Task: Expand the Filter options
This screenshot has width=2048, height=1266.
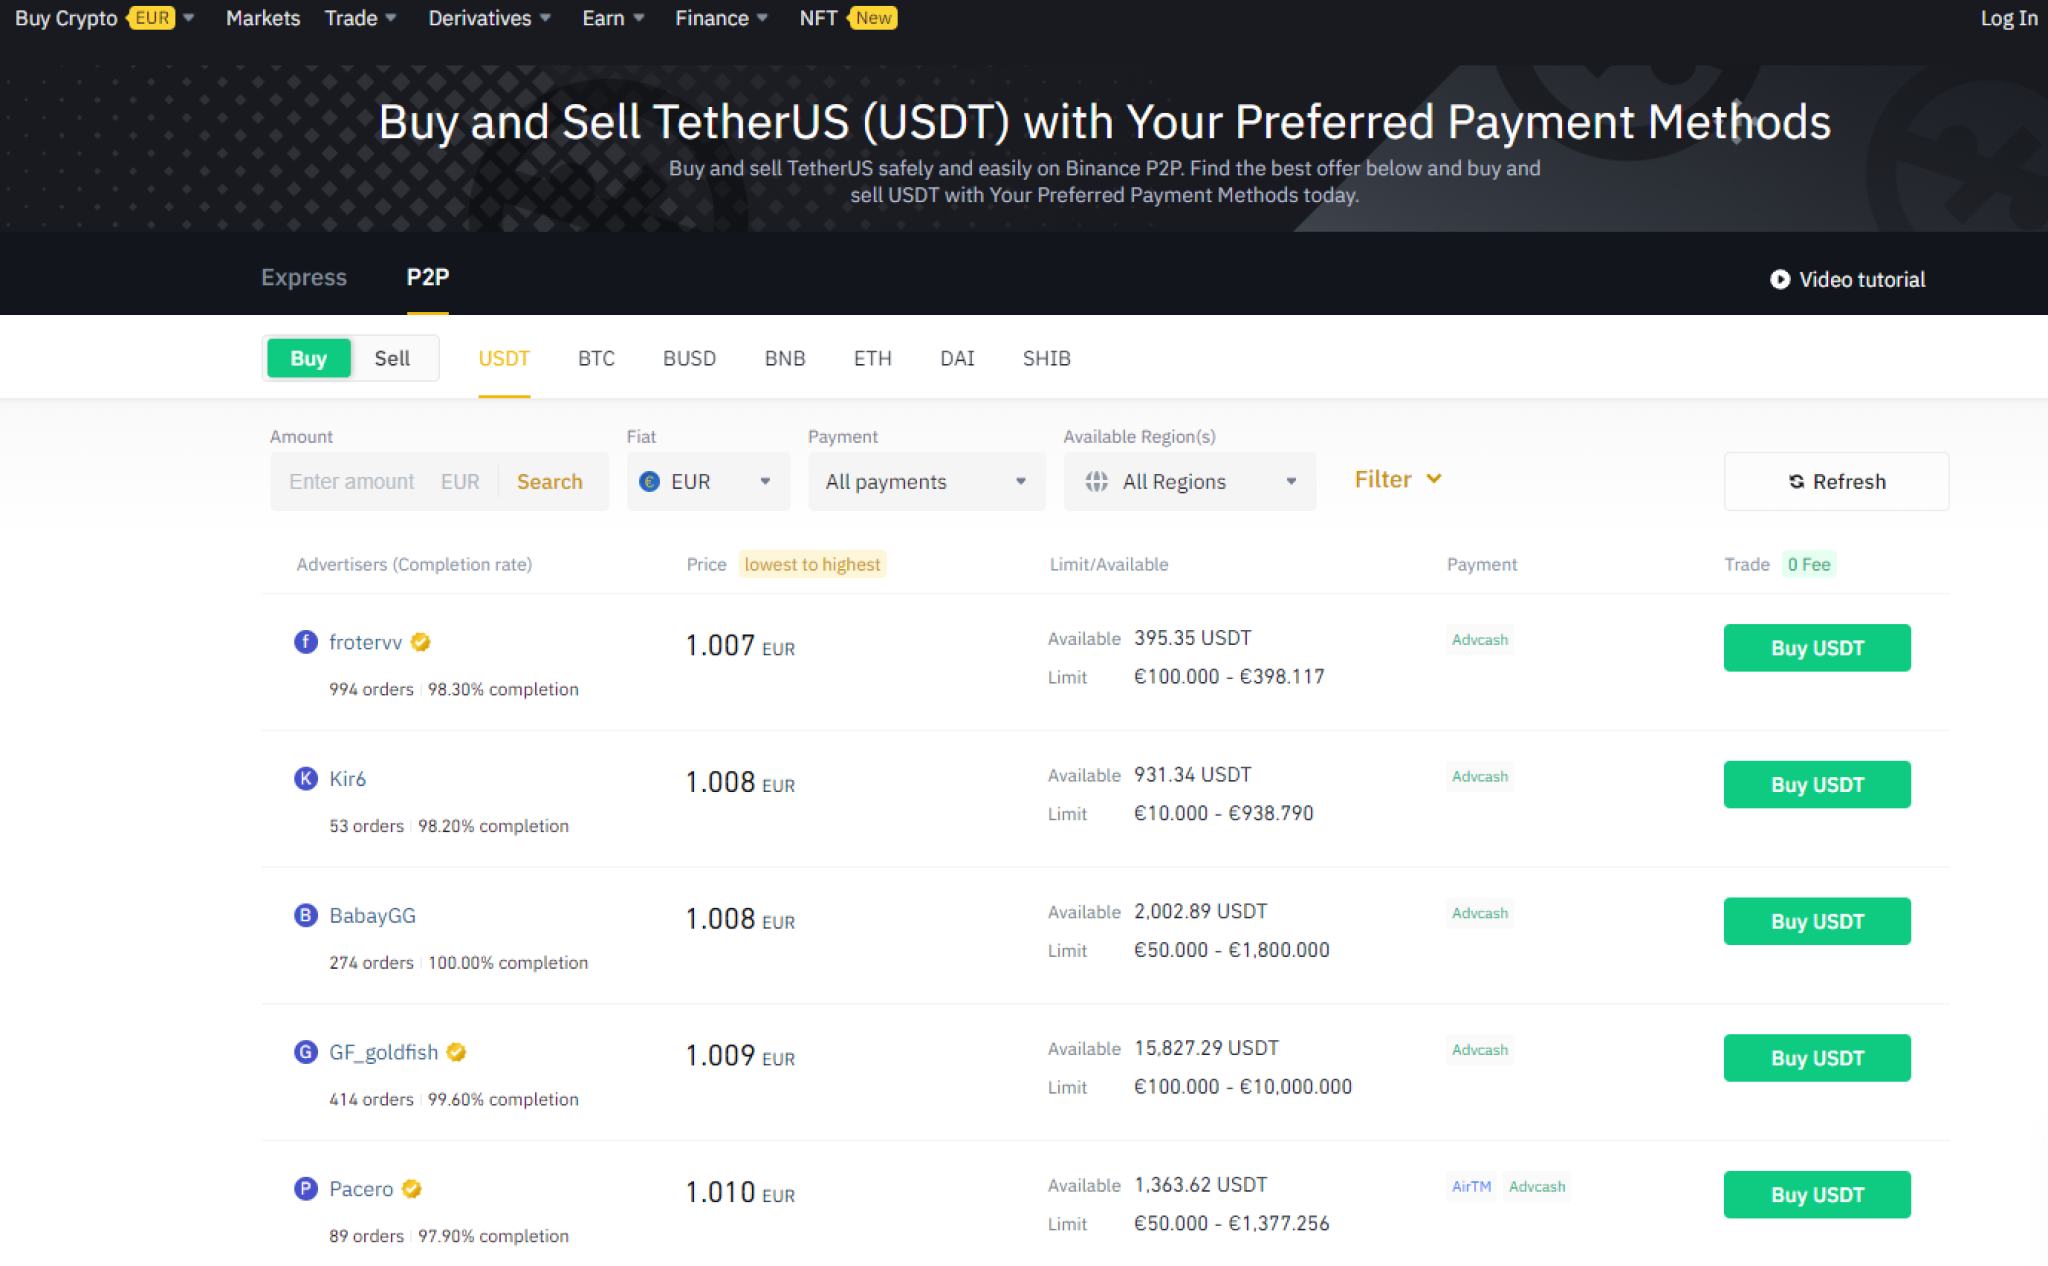Action: click(x=1397, y=479)
